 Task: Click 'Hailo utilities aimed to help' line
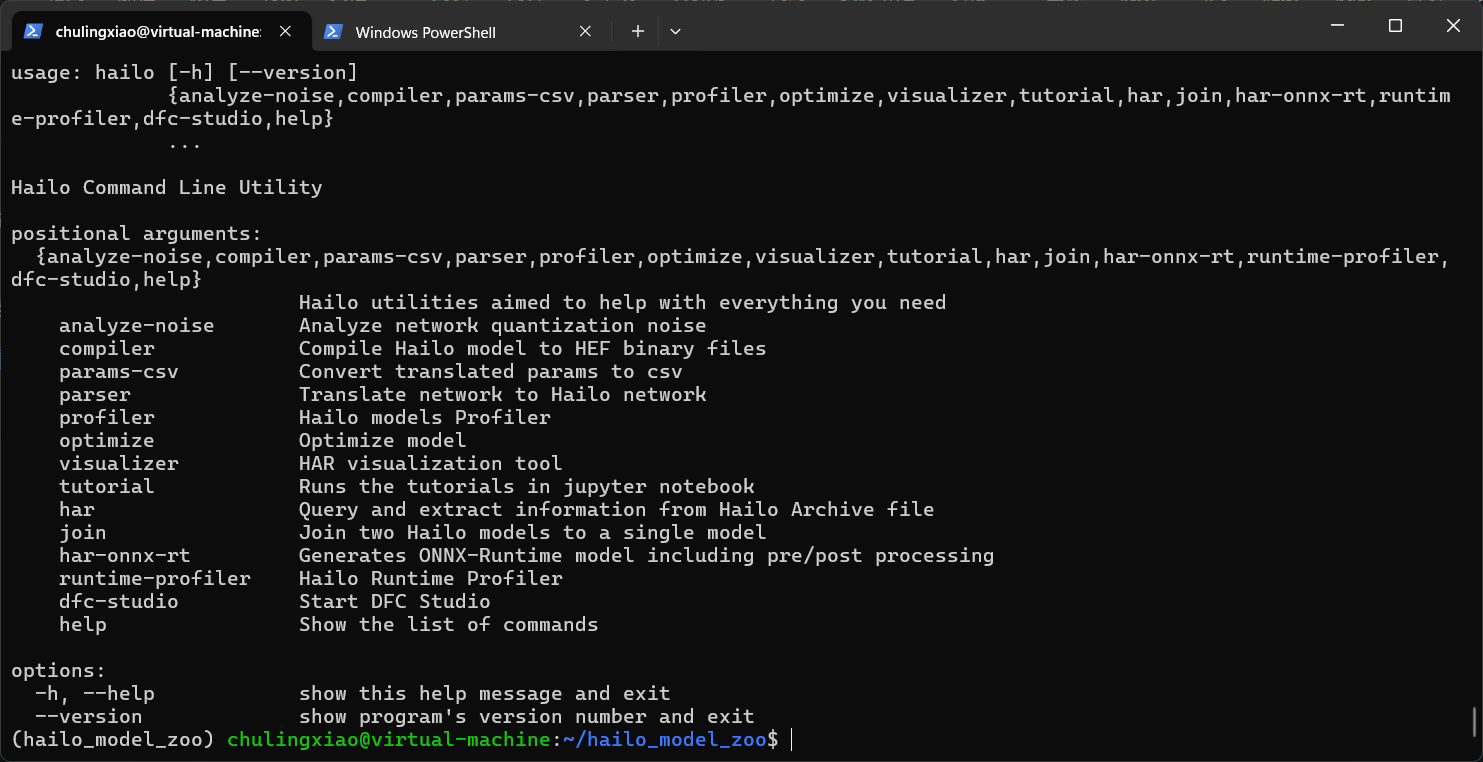pos(623,302)
